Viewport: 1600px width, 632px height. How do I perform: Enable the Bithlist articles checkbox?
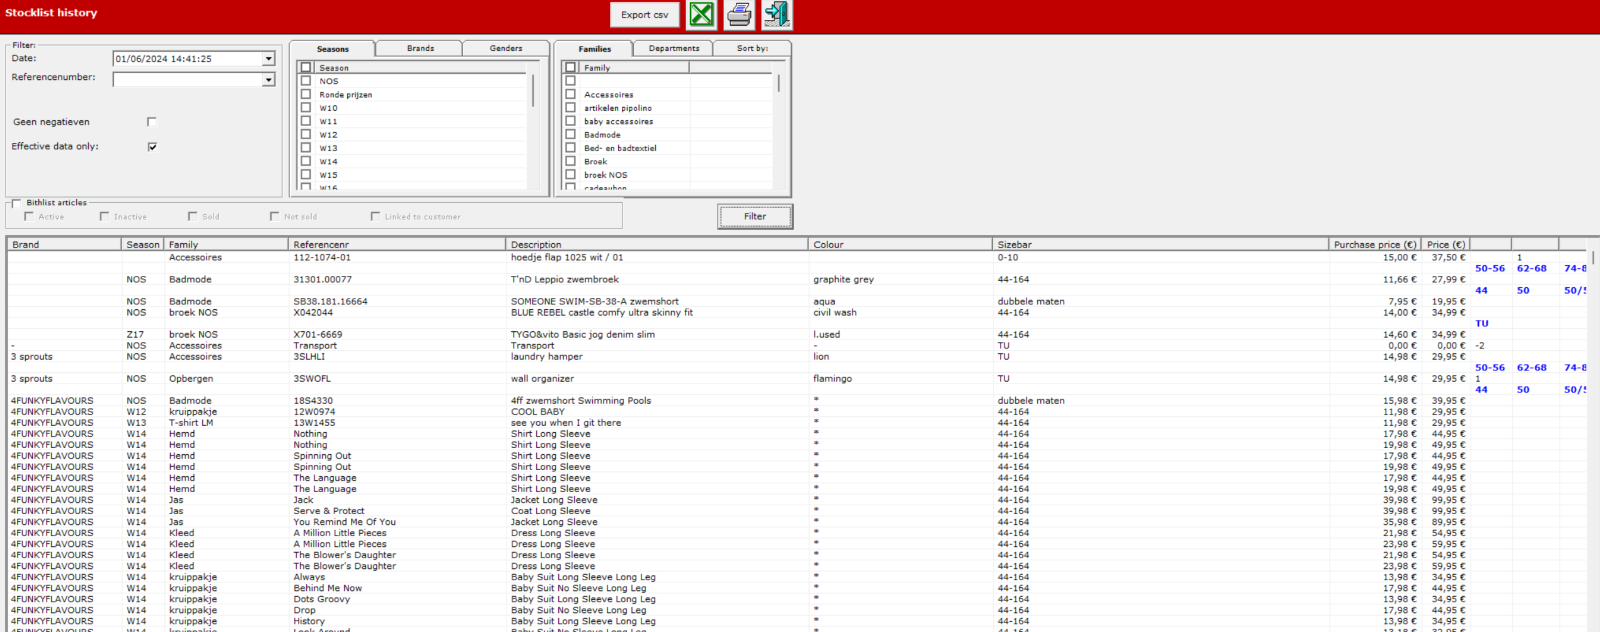point(16,203)
